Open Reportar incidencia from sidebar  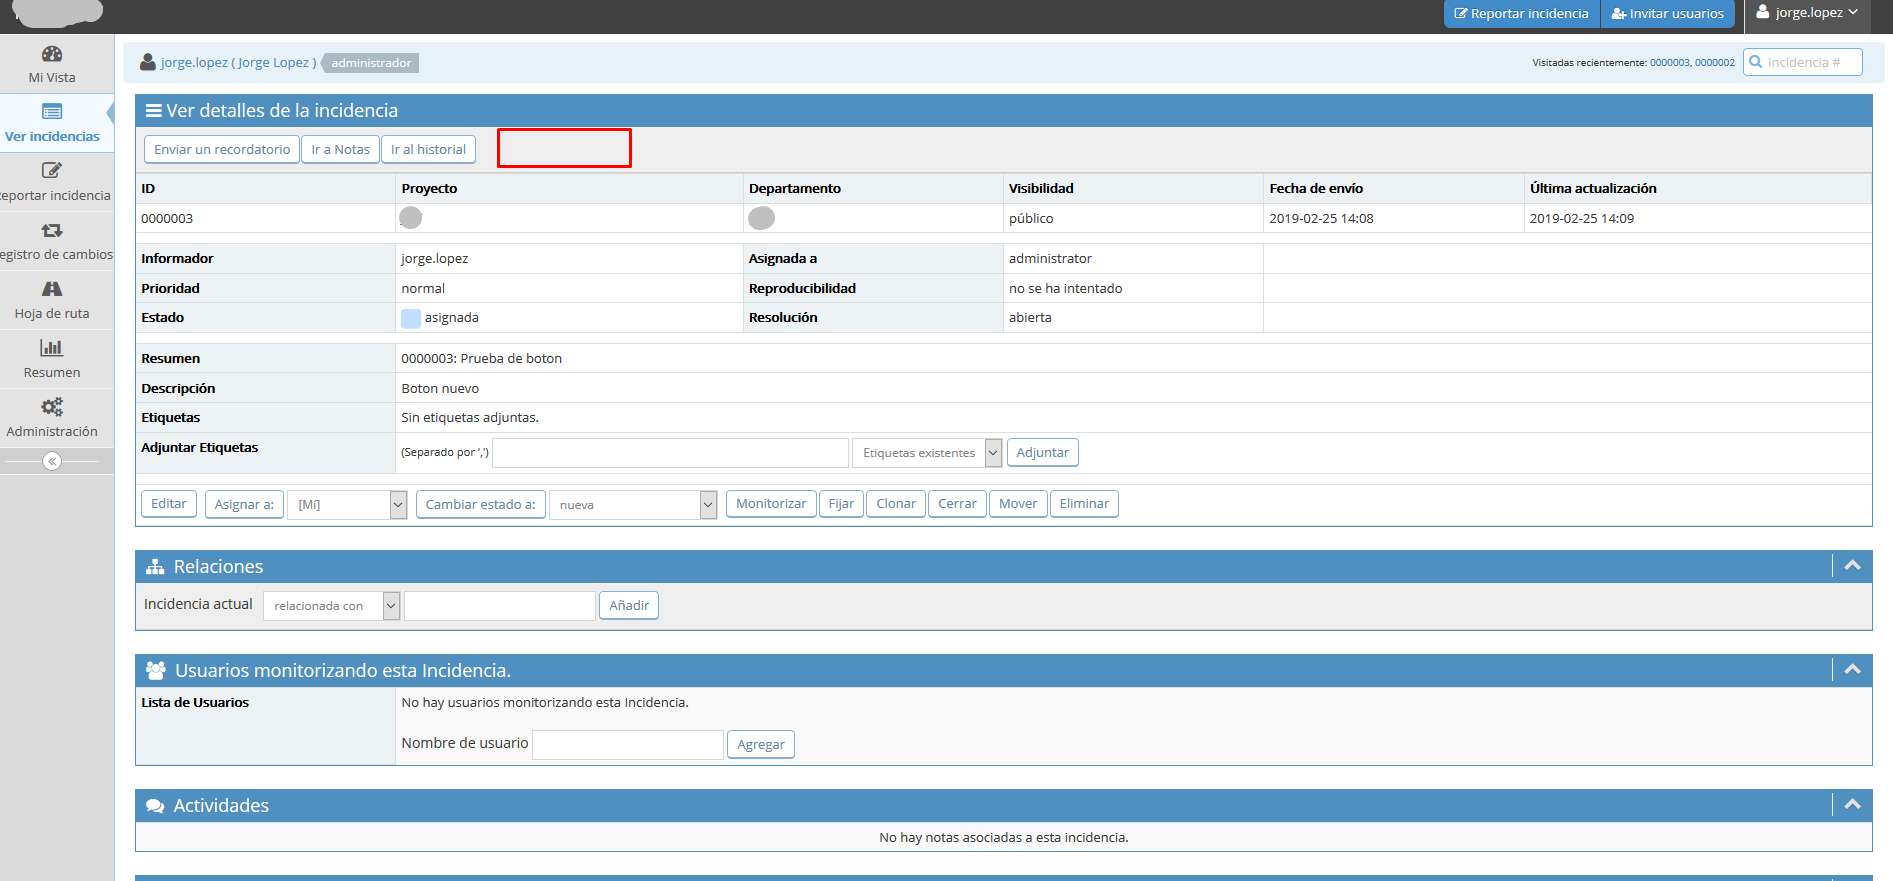(x=52, y=171)
